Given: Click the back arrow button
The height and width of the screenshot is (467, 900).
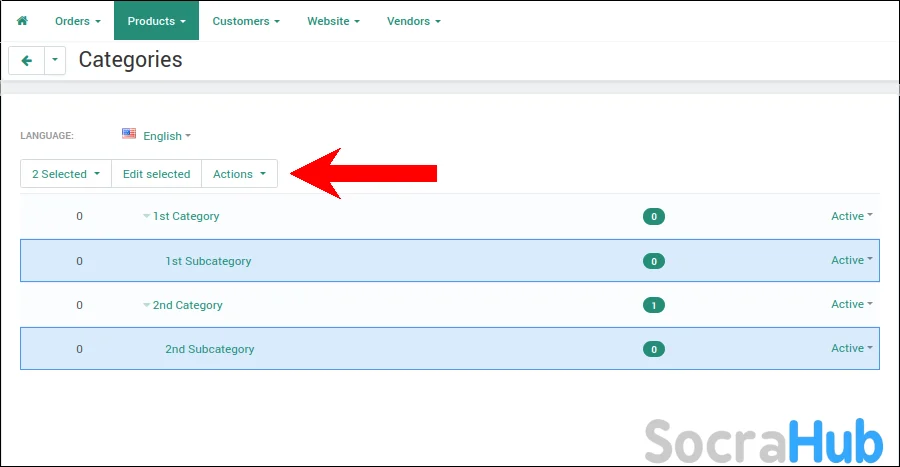Looking at the screenshot, I should [x=26, y=60].
